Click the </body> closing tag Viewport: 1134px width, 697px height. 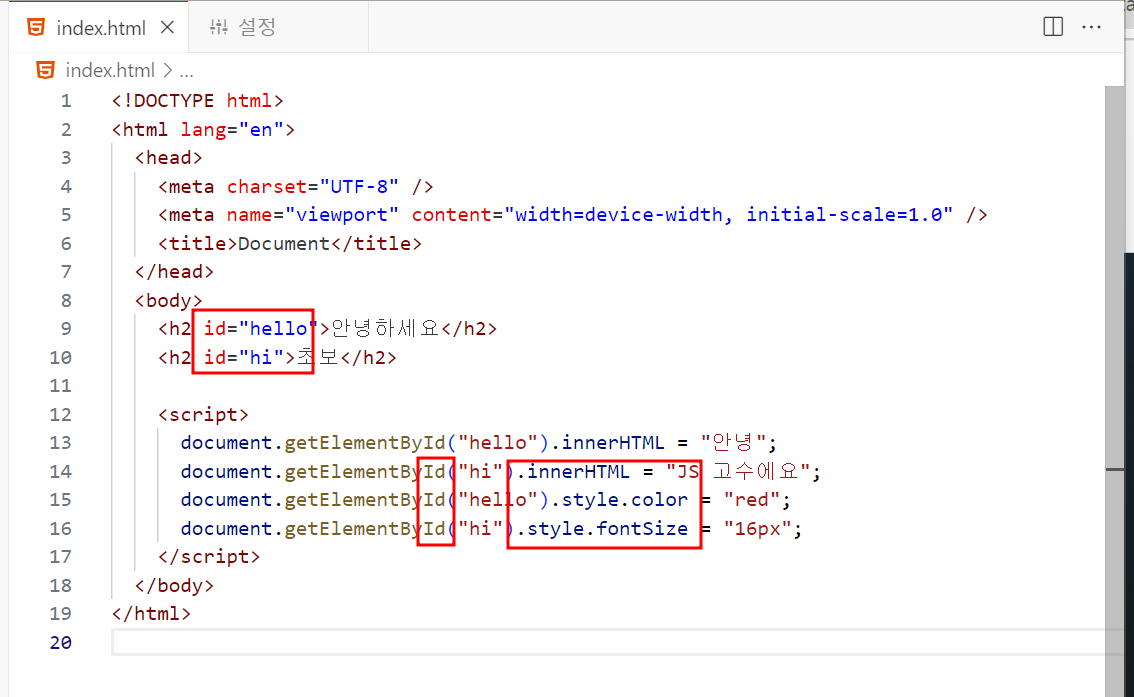coord(174,585)
